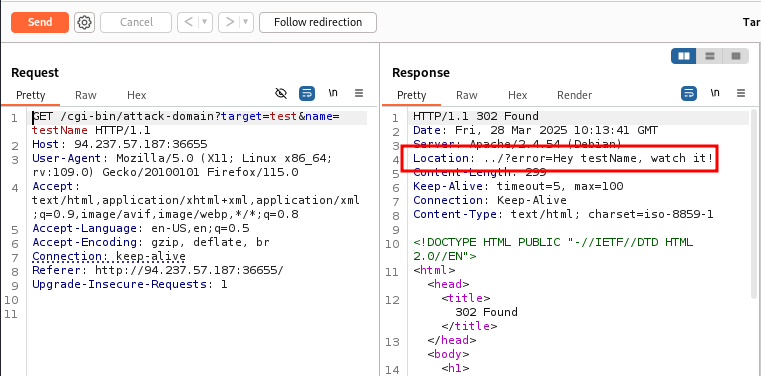The image size is (761, 376).
Task: Click GET /cgi-bin/attack-domain request line
Action: [x=186, y=124]
